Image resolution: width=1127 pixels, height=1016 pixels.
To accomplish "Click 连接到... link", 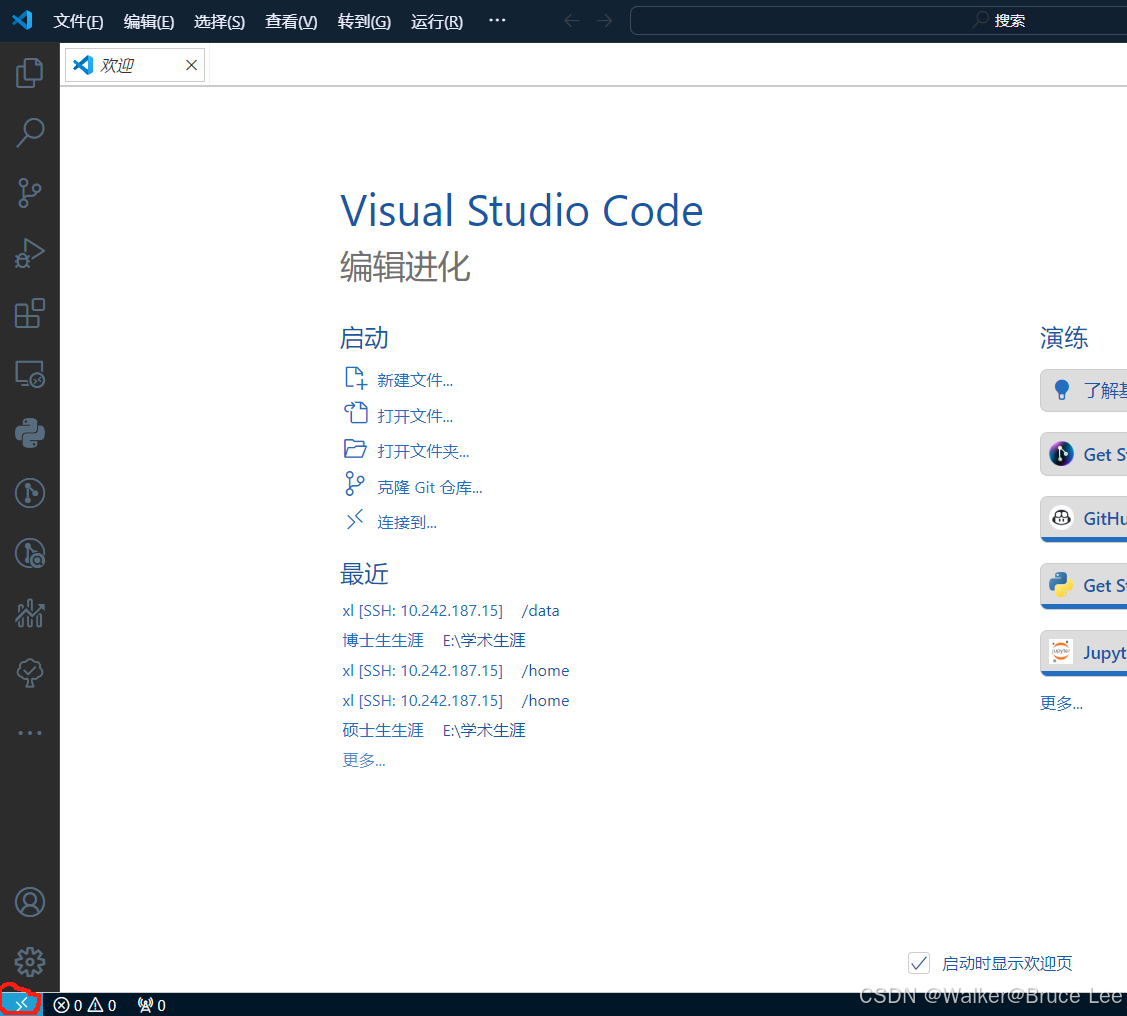I will [x=390, y=522].
